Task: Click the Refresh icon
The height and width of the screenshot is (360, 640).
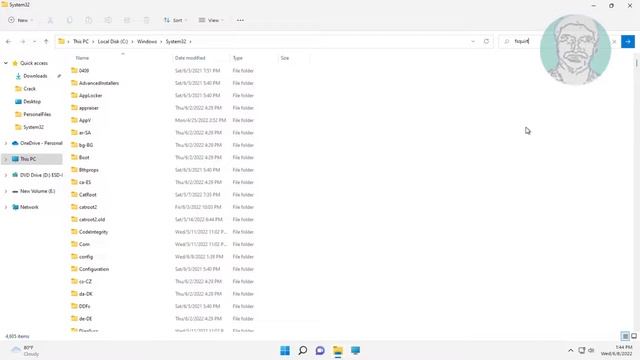Action: 486,42
